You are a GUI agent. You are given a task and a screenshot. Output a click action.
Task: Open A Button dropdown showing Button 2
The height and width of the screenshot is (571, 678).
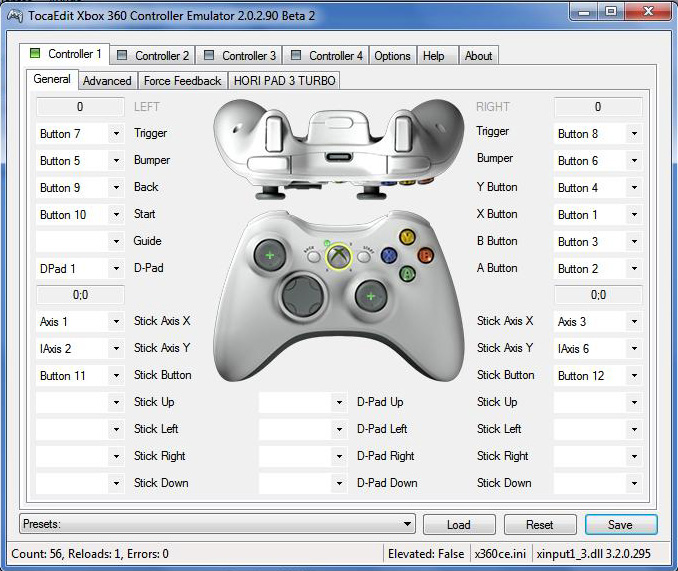598,268
